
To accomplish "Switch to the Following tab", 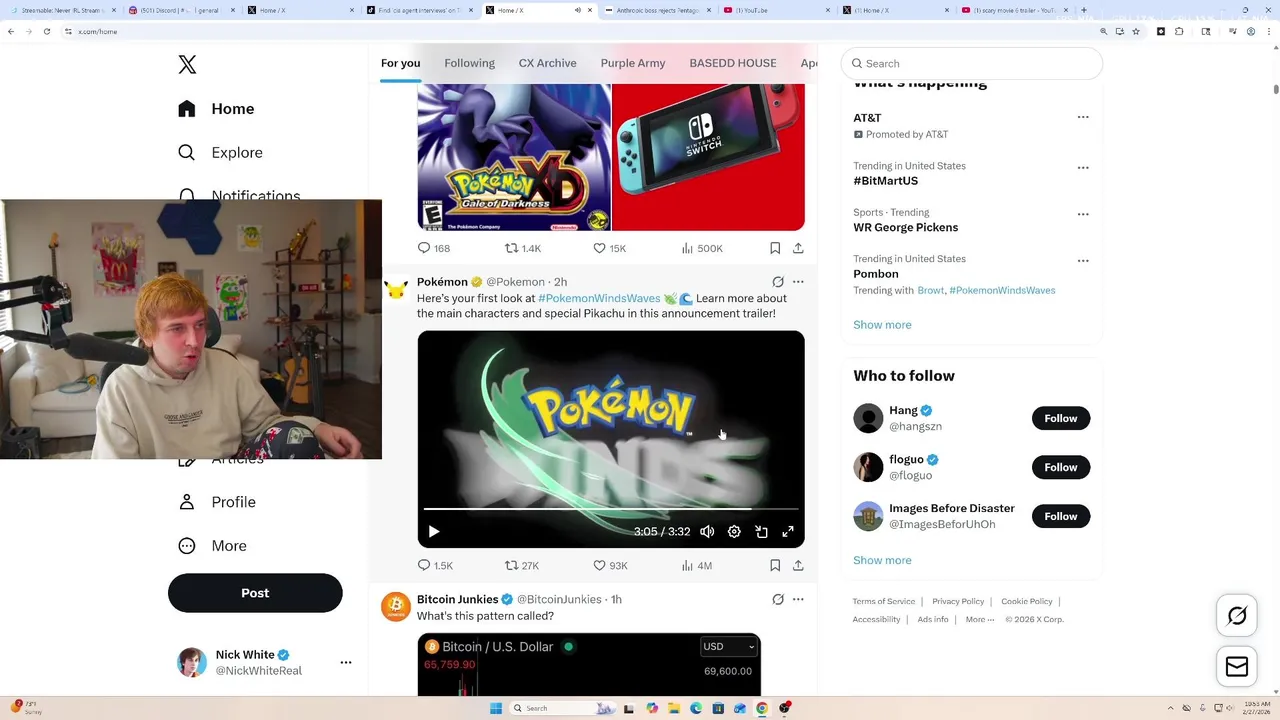I will pyautogui.click(x=469, y=63).
